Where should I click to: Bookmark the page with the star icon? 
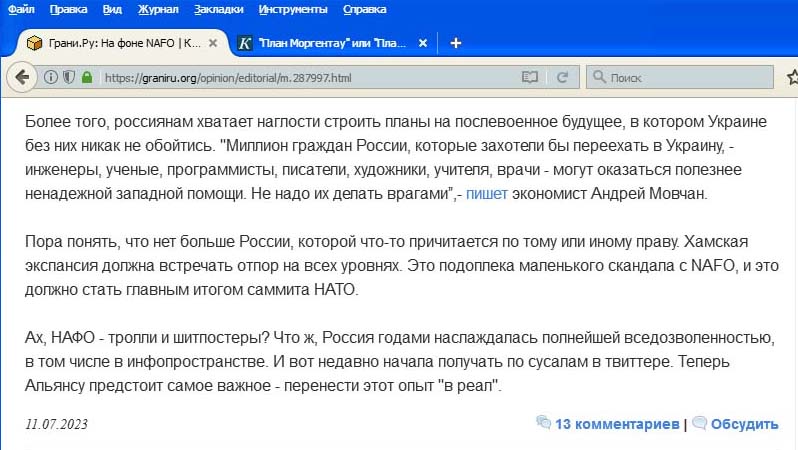pos(792,77)
